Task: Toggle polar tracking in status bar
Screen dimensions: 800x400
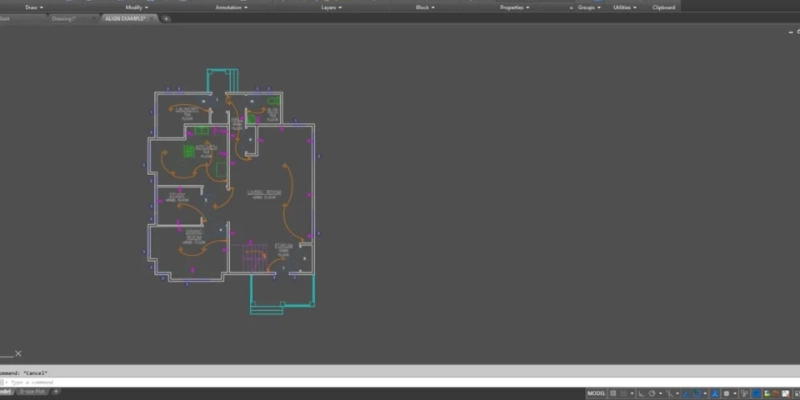Action: pyautogui.click(x=652, y=393)
